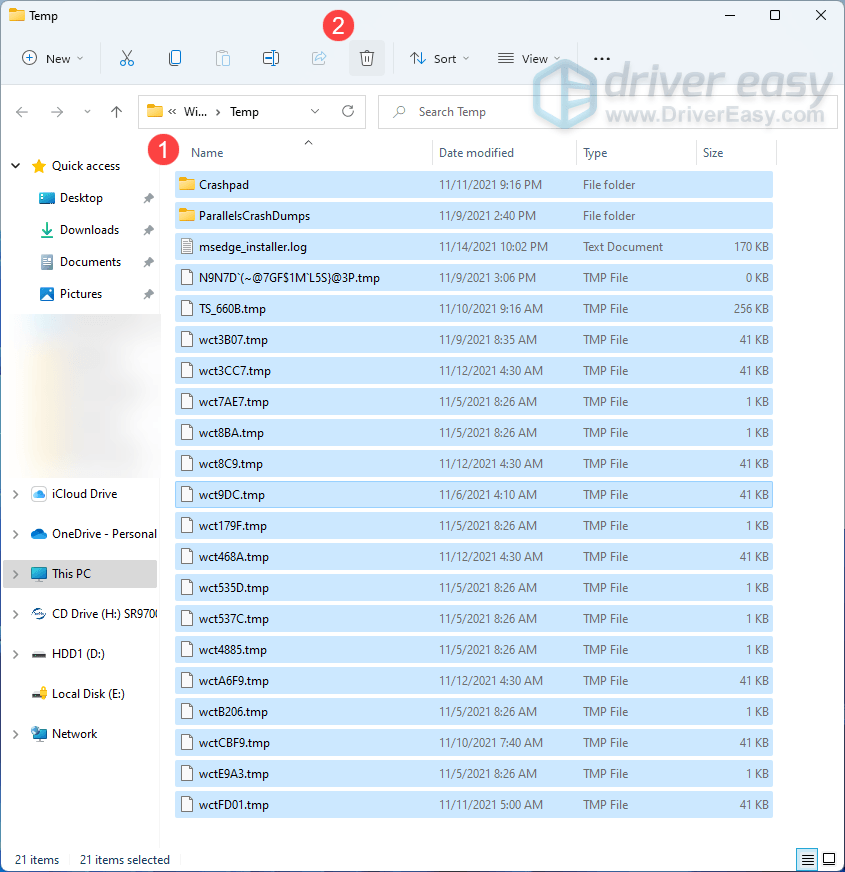
Task: Click the 256 KB size cell
Action: pyautogui.click(x=751, y=309)
